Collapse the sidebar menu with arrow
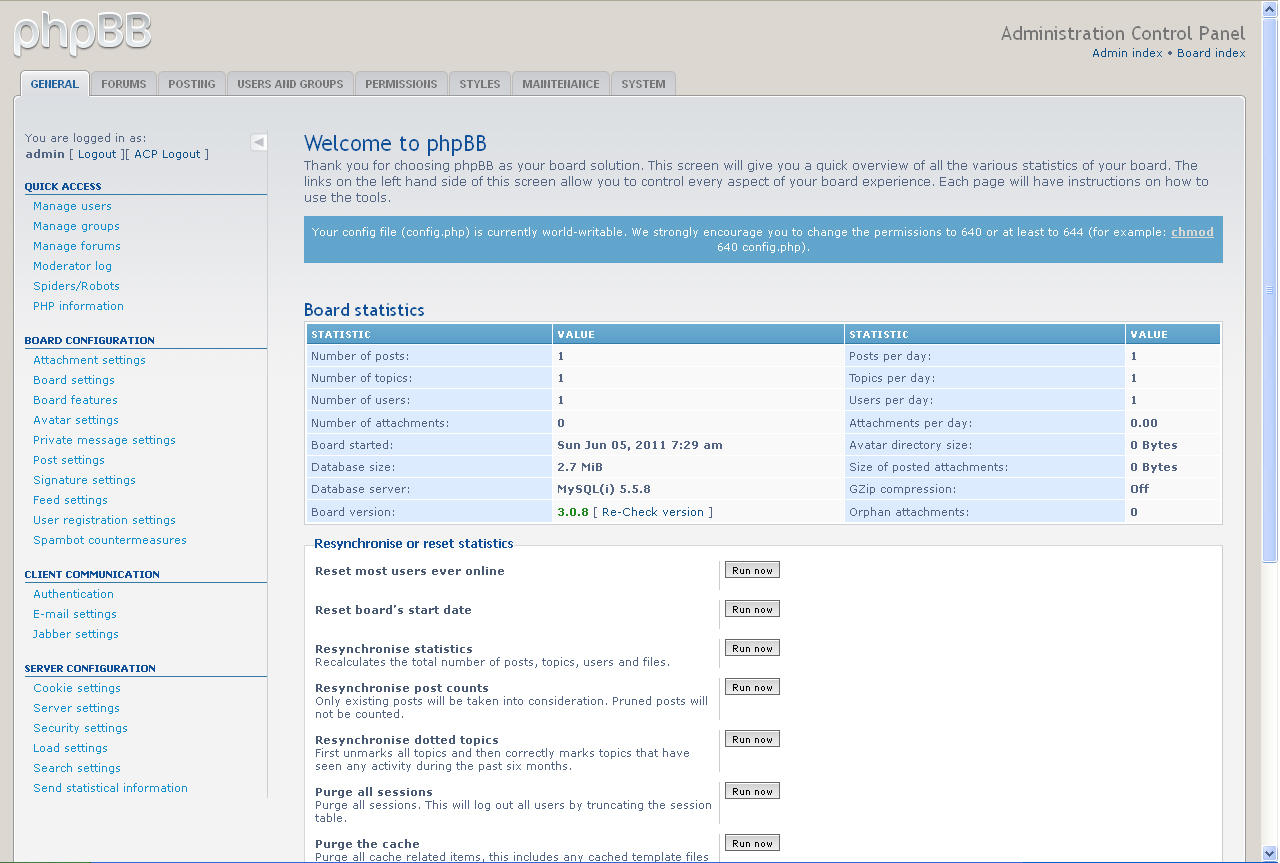Viewport: 1280px width, 863px height. click(259, 142)
